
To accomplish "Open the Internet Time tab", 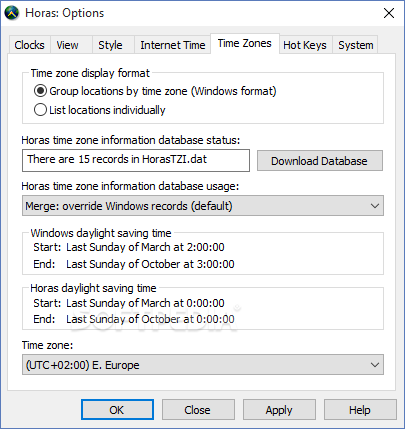I will [172, 45].
